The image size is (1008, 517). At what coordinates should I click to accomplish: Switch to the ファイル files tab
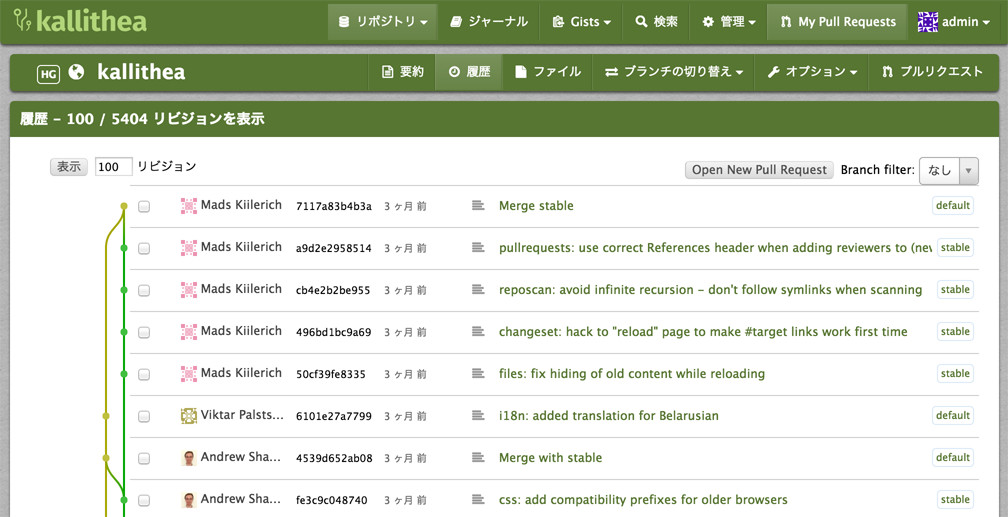tap(548, 72)
